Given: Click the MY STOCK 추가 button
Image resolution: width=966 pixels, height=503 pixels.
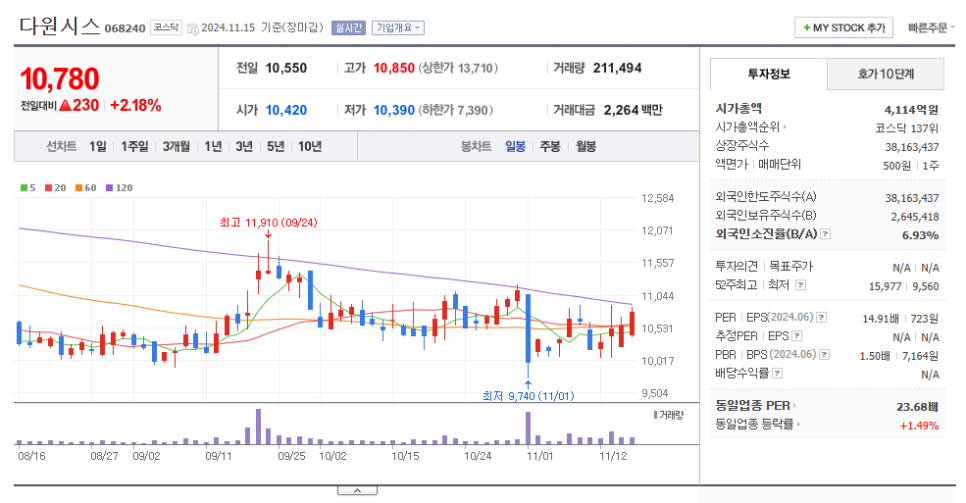Looking at the screenshot, I should (x=843, y=28).
